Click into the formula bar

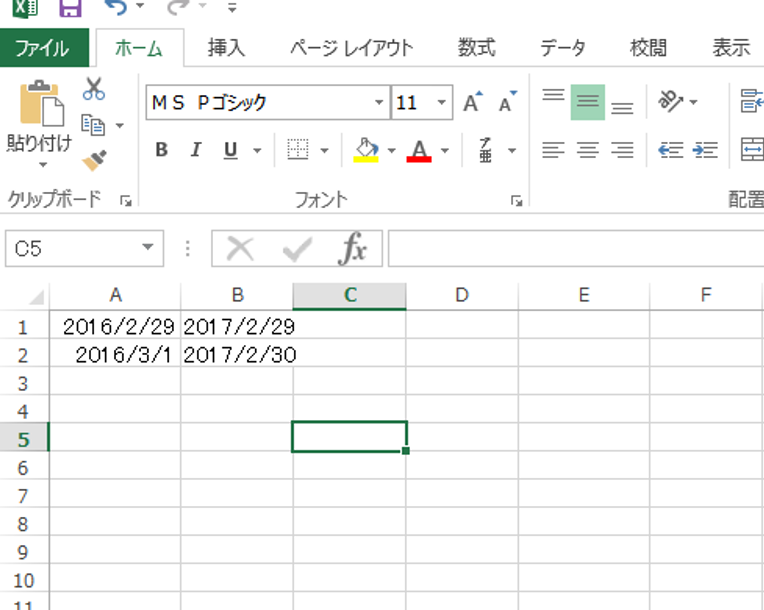[x=576, y=248]
